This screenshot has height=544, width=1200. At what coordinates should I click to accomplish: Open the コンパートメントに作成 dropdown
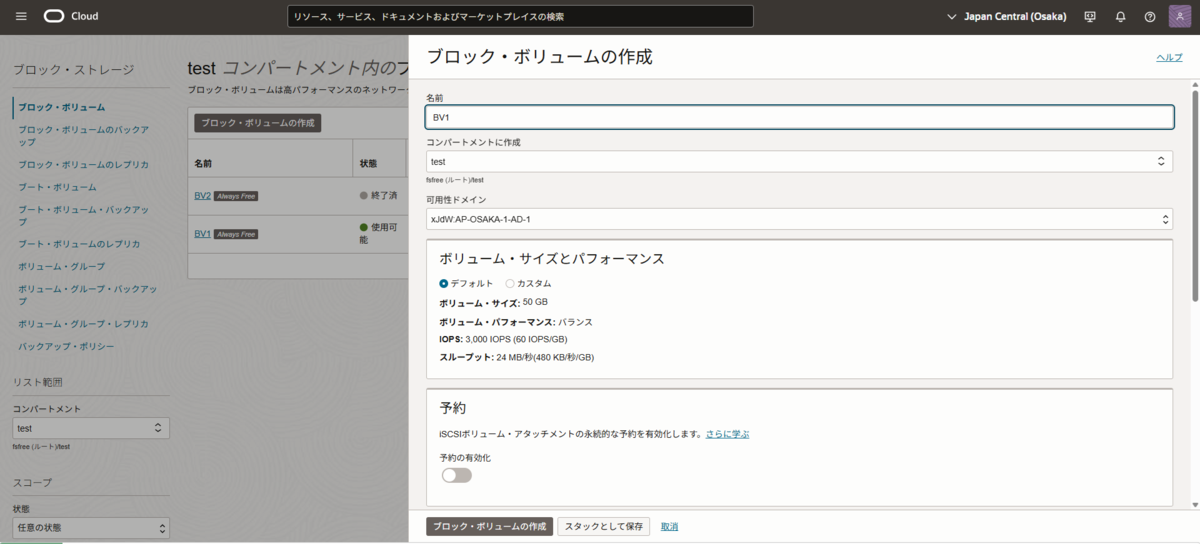coord(799,161)
